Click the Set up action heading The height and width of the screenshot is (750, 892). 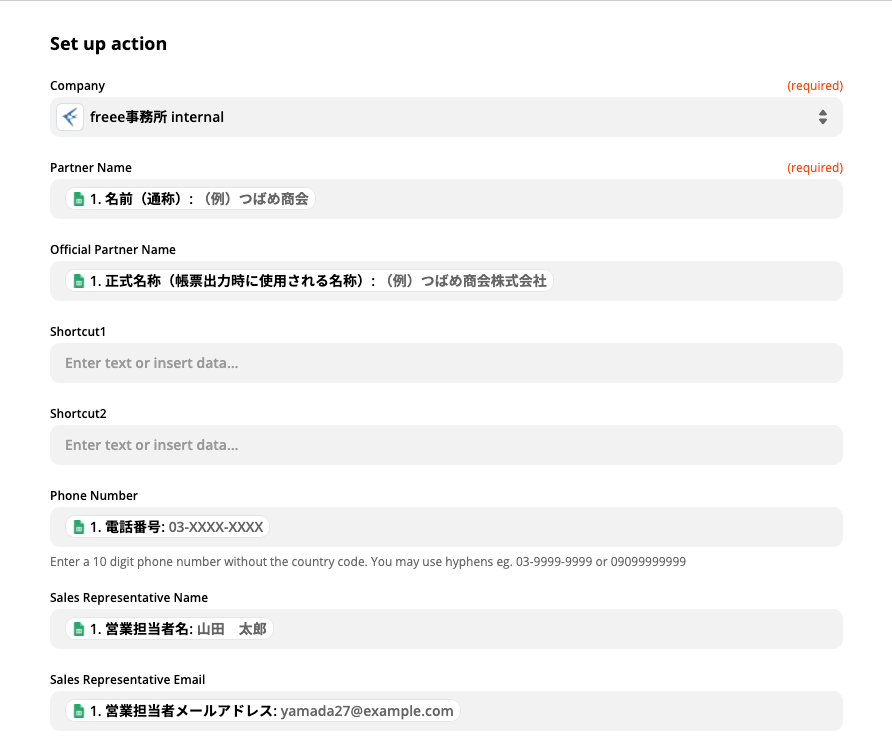pos(108,44)
